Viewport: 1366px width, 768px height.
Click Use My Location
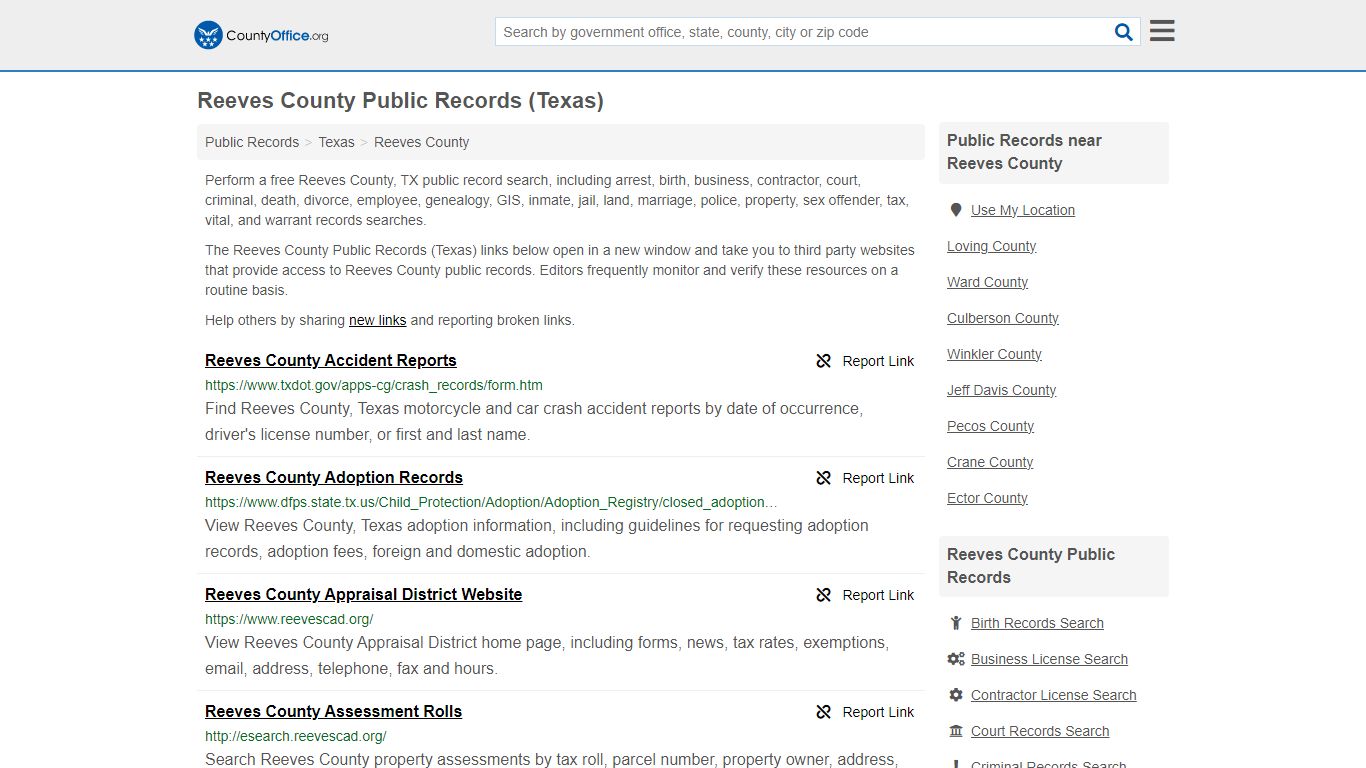1023,210
